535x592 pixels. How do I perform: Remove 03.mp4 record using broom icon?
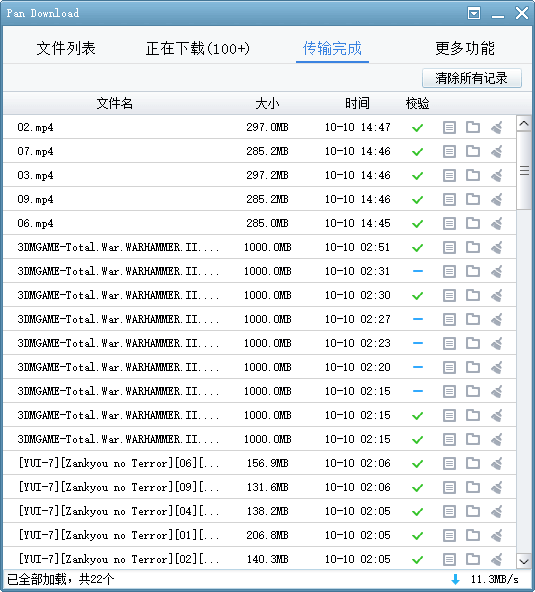click(497, 176)
